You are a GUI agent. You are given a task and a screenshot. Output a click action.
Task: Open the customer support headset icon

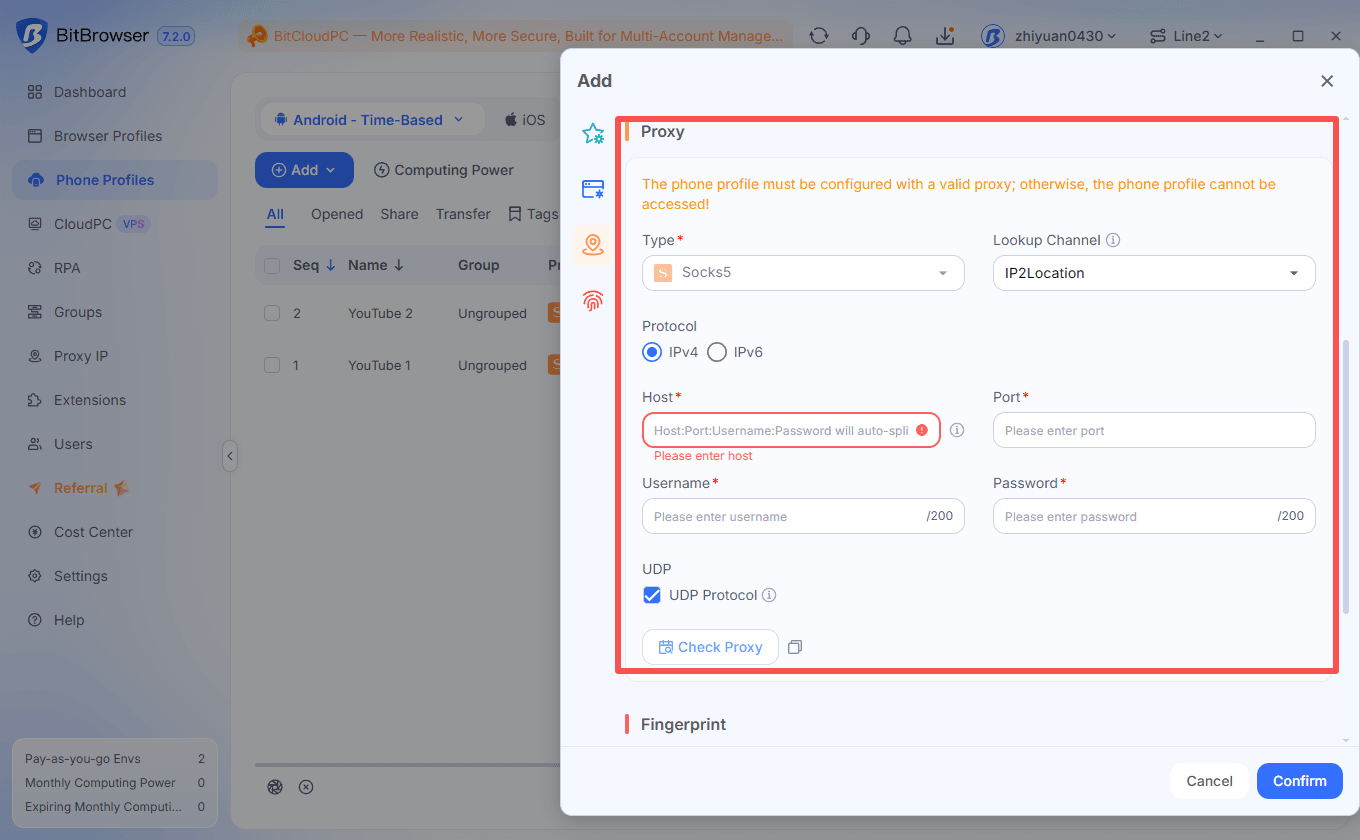pos(861,36)
